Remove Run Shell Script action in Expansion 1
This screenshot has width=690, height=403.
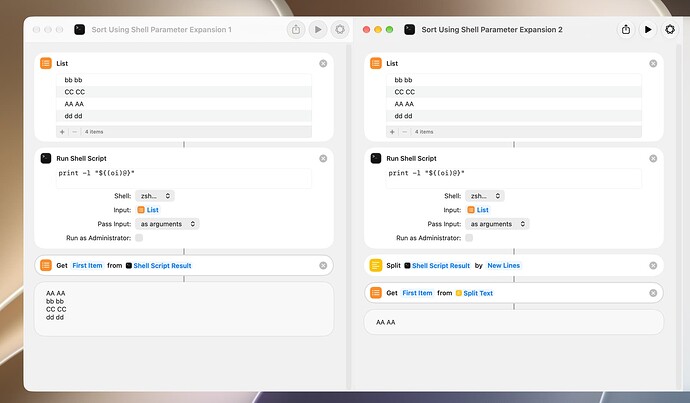click(323, 158)
